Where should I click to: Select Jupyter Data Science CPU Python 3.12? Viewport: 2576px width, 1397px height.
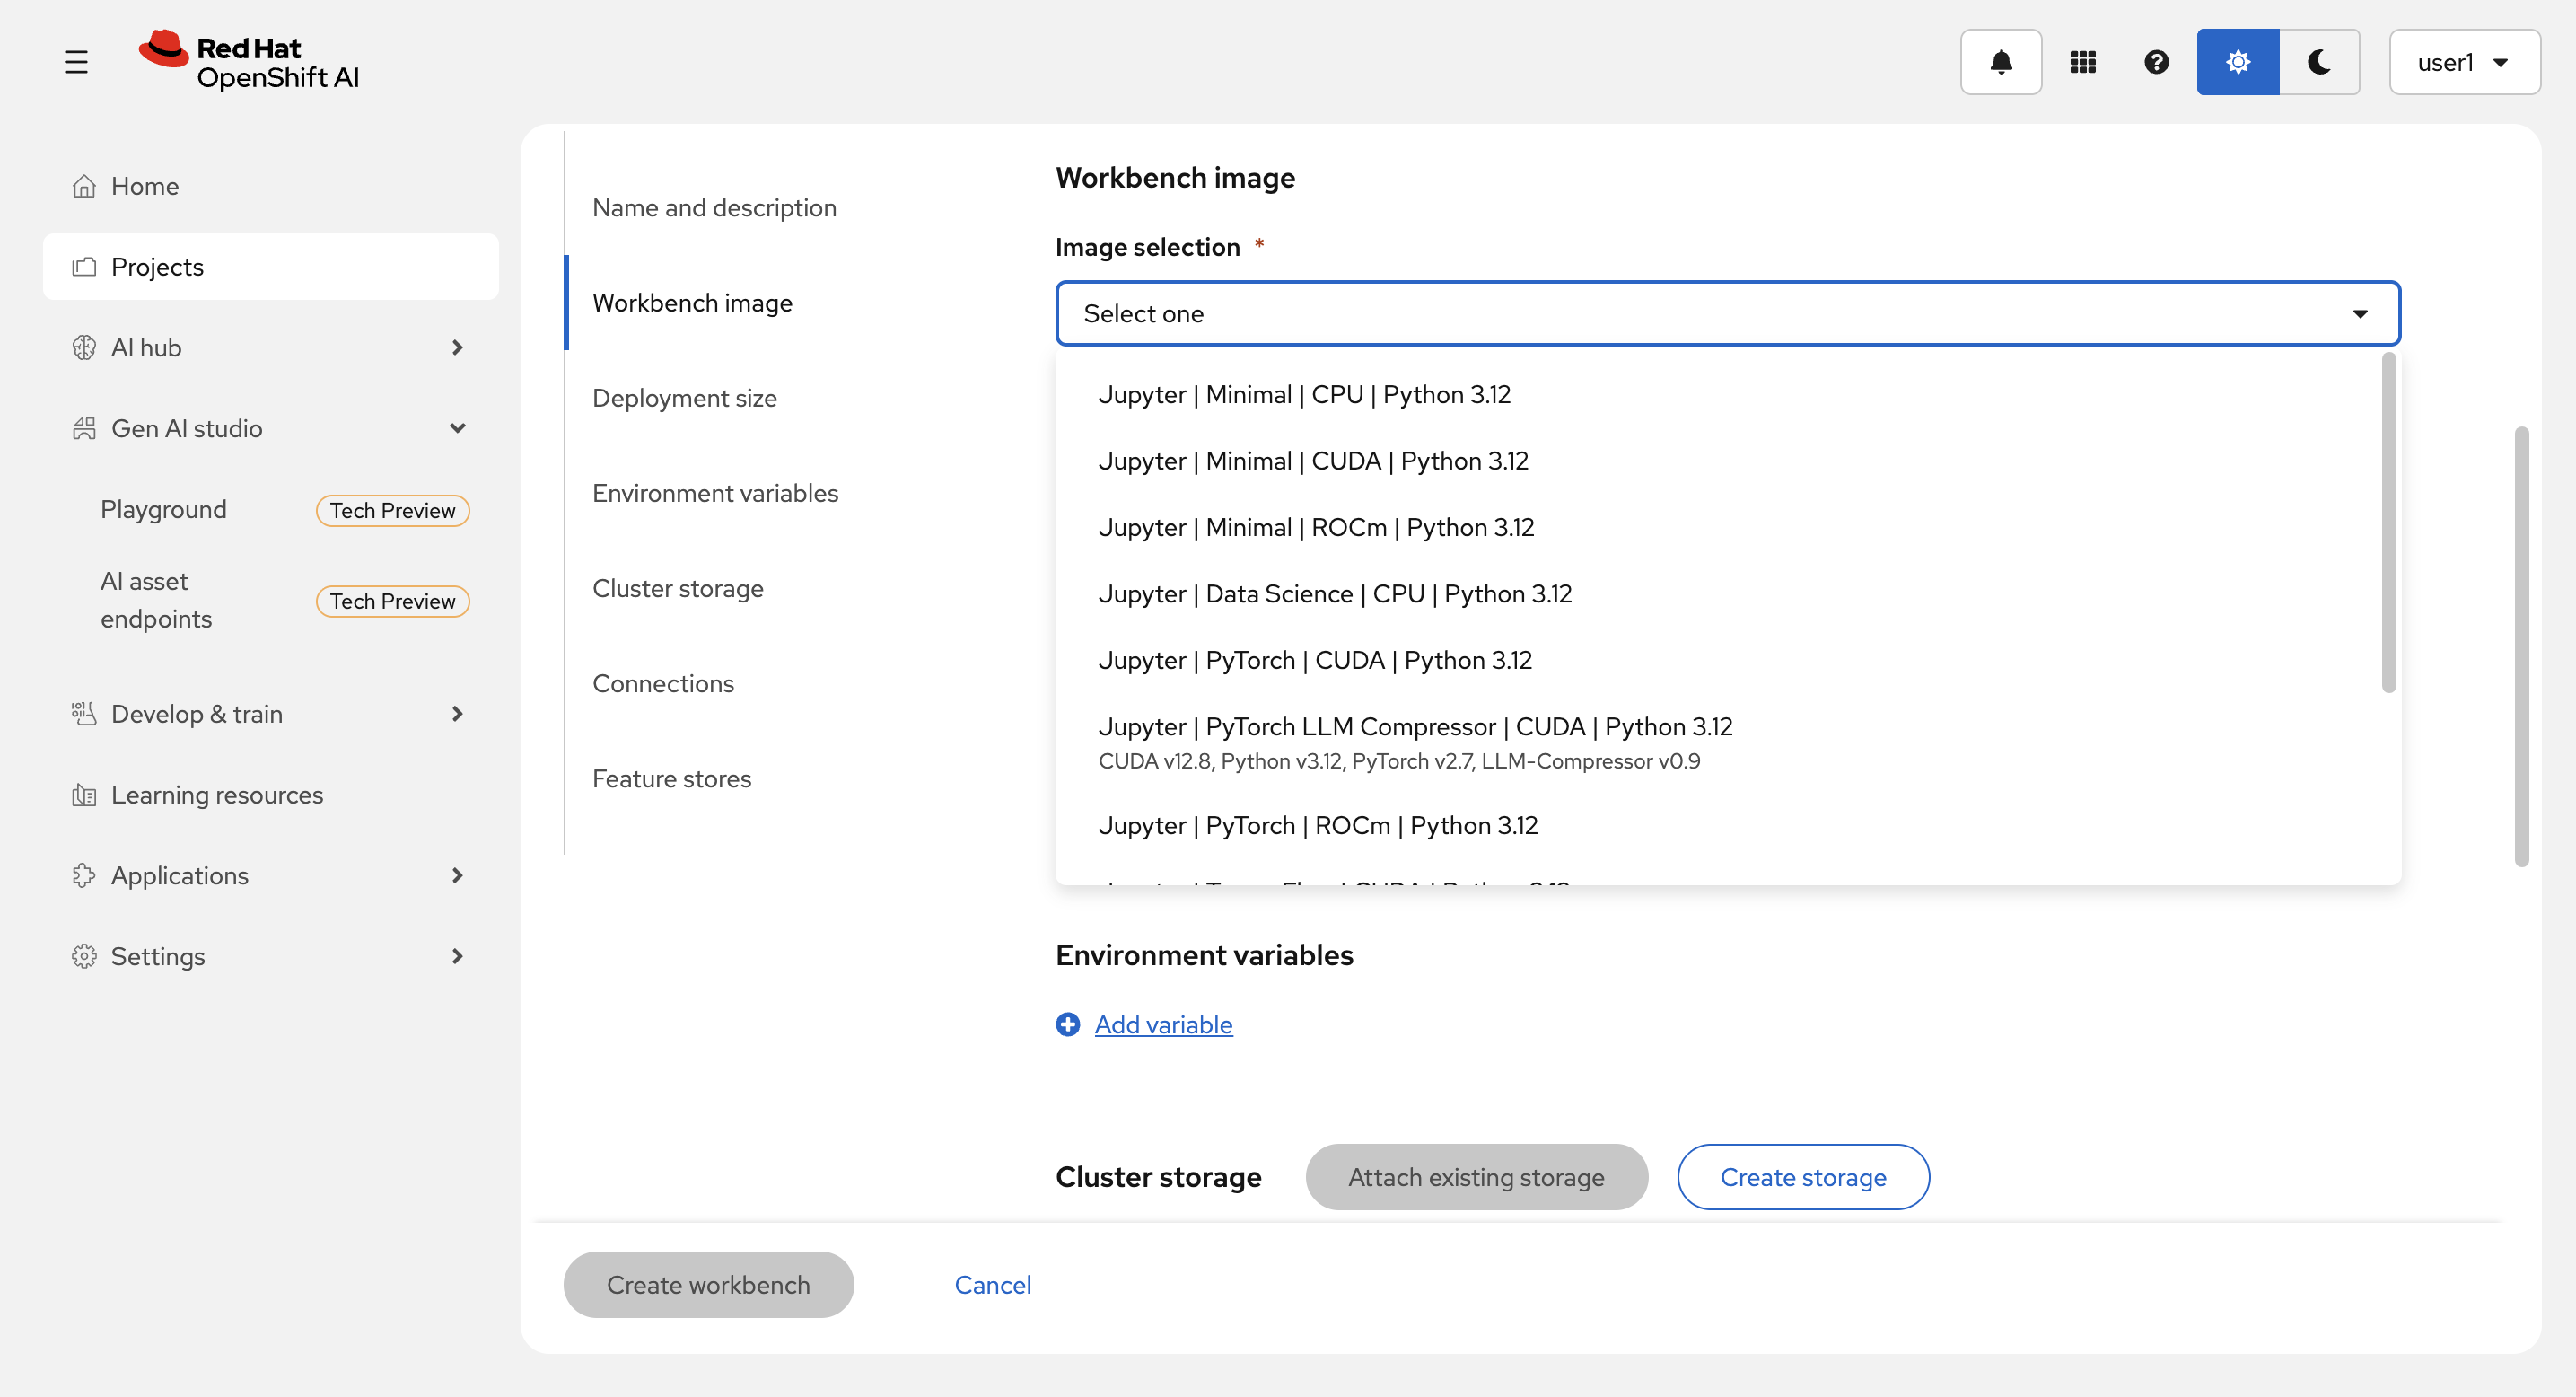point(1334,593)
